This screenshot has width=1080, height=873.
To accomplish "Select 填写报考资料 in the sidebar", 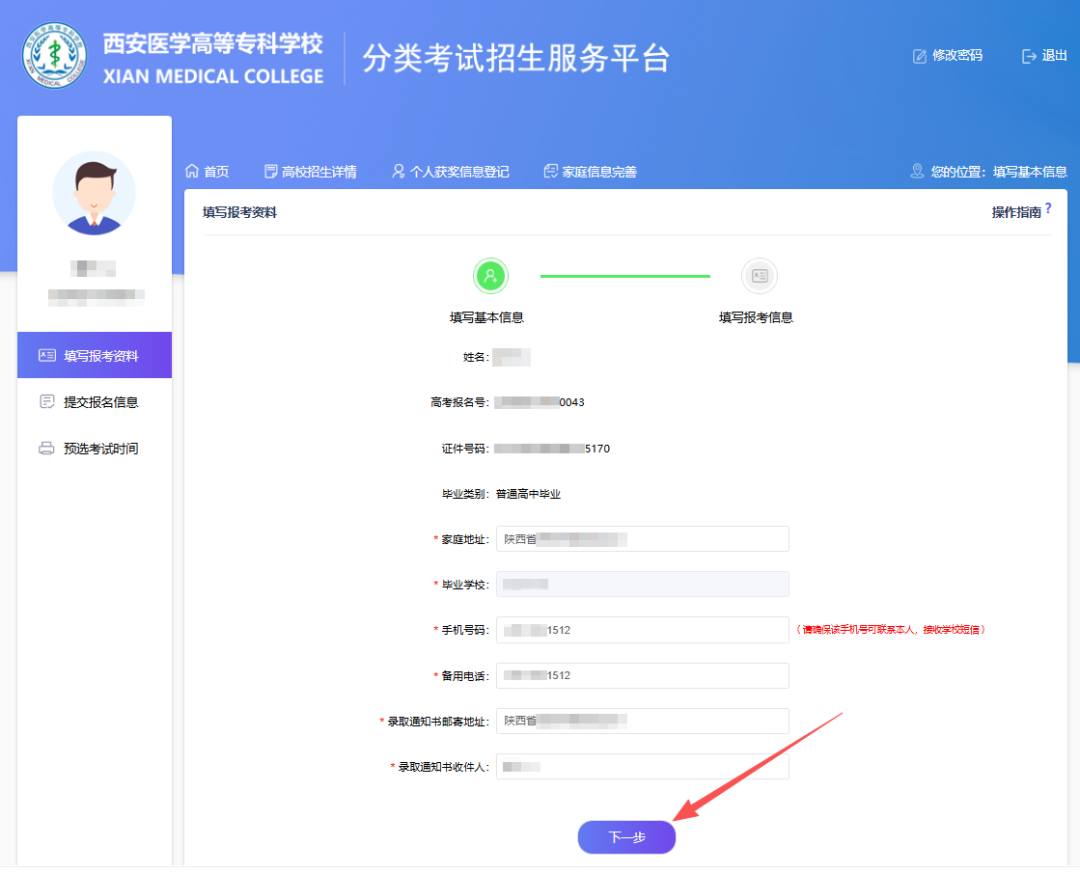I will click(94, 355).
